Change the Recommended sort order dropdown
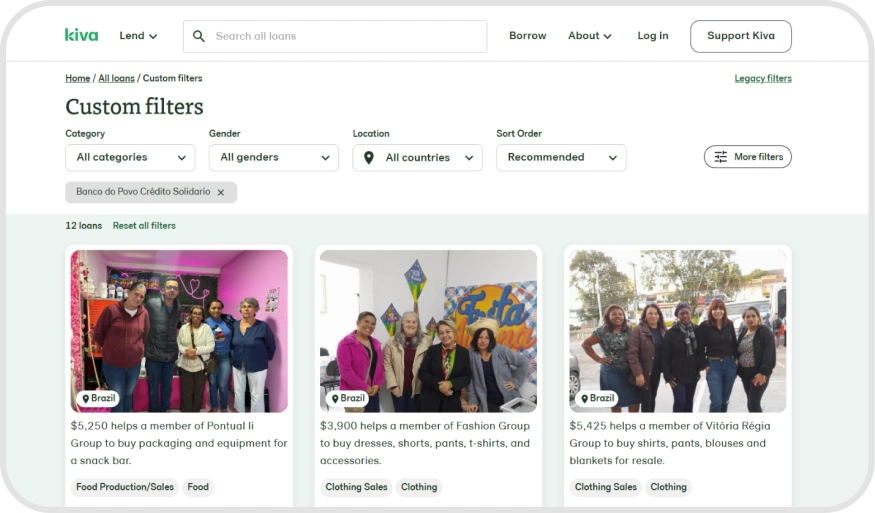This screenshot has width=875, height=513. [x=561, y=157]
